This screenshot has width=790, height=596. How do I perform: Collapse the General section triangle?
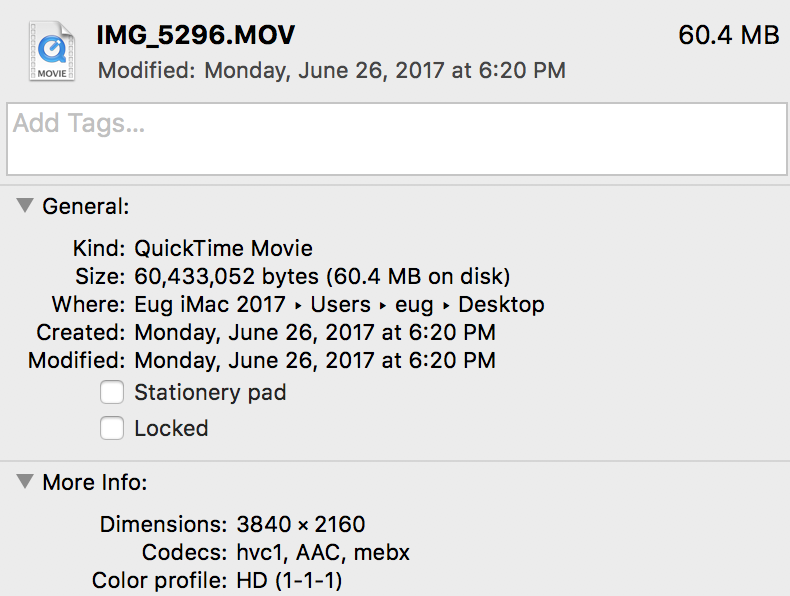pos(23,206)
